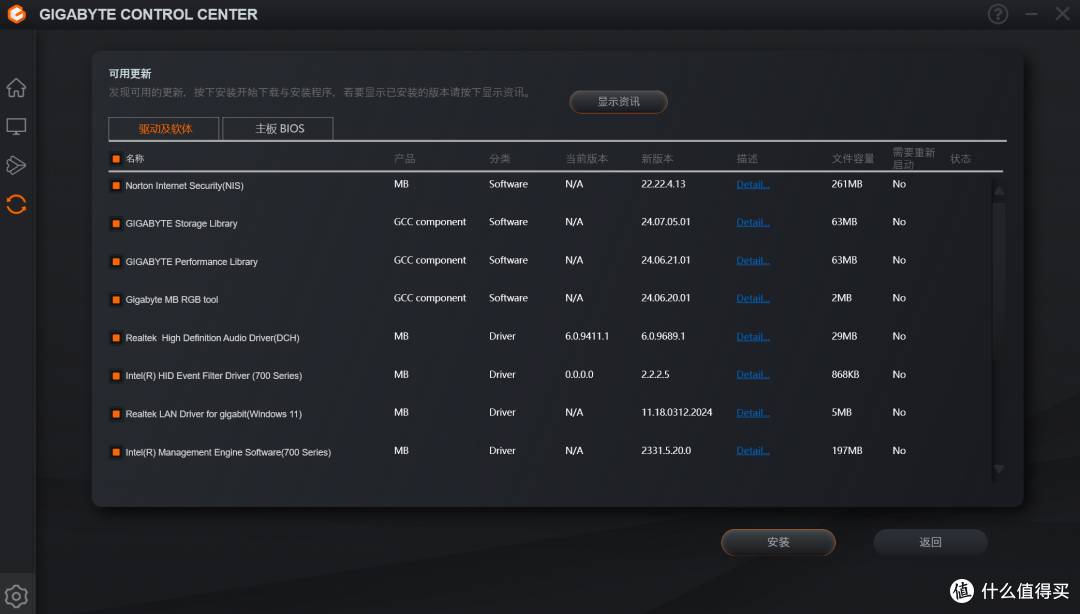Uncheck Norton Internet Security(NIS) checkbox
This screenshot has width=1080, height=614.
[x=116, y=185]
